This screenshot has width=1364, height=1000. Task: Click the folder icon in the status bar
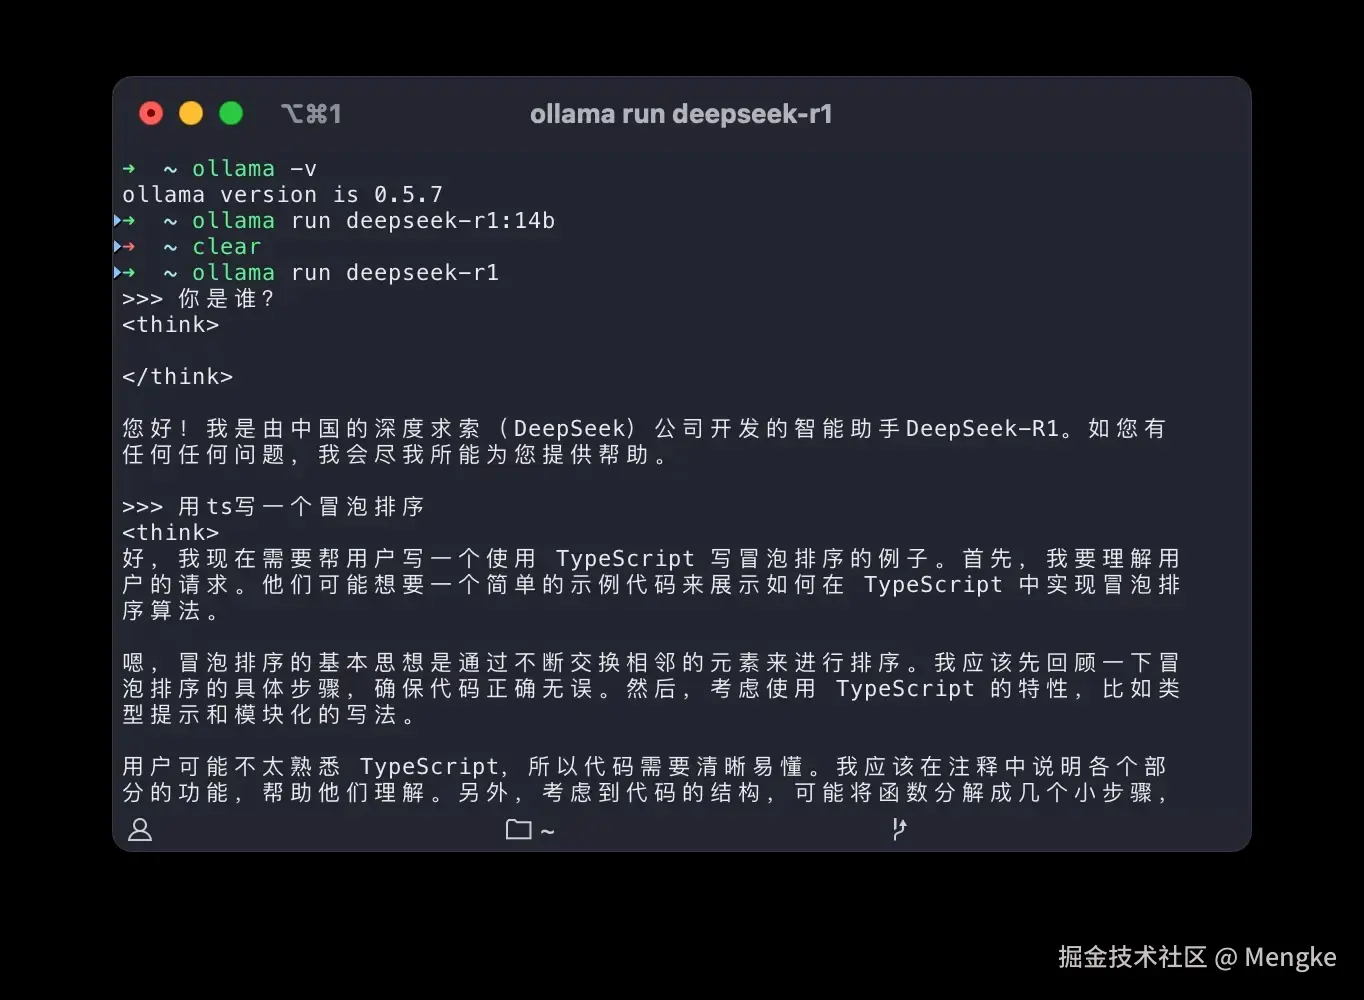pyautogui.click(x=519, y=829)
